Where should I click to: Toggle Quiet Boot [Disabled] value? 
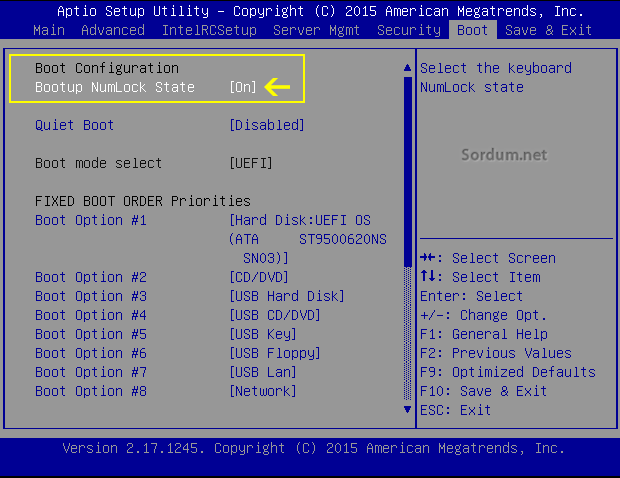coord(267,125)
